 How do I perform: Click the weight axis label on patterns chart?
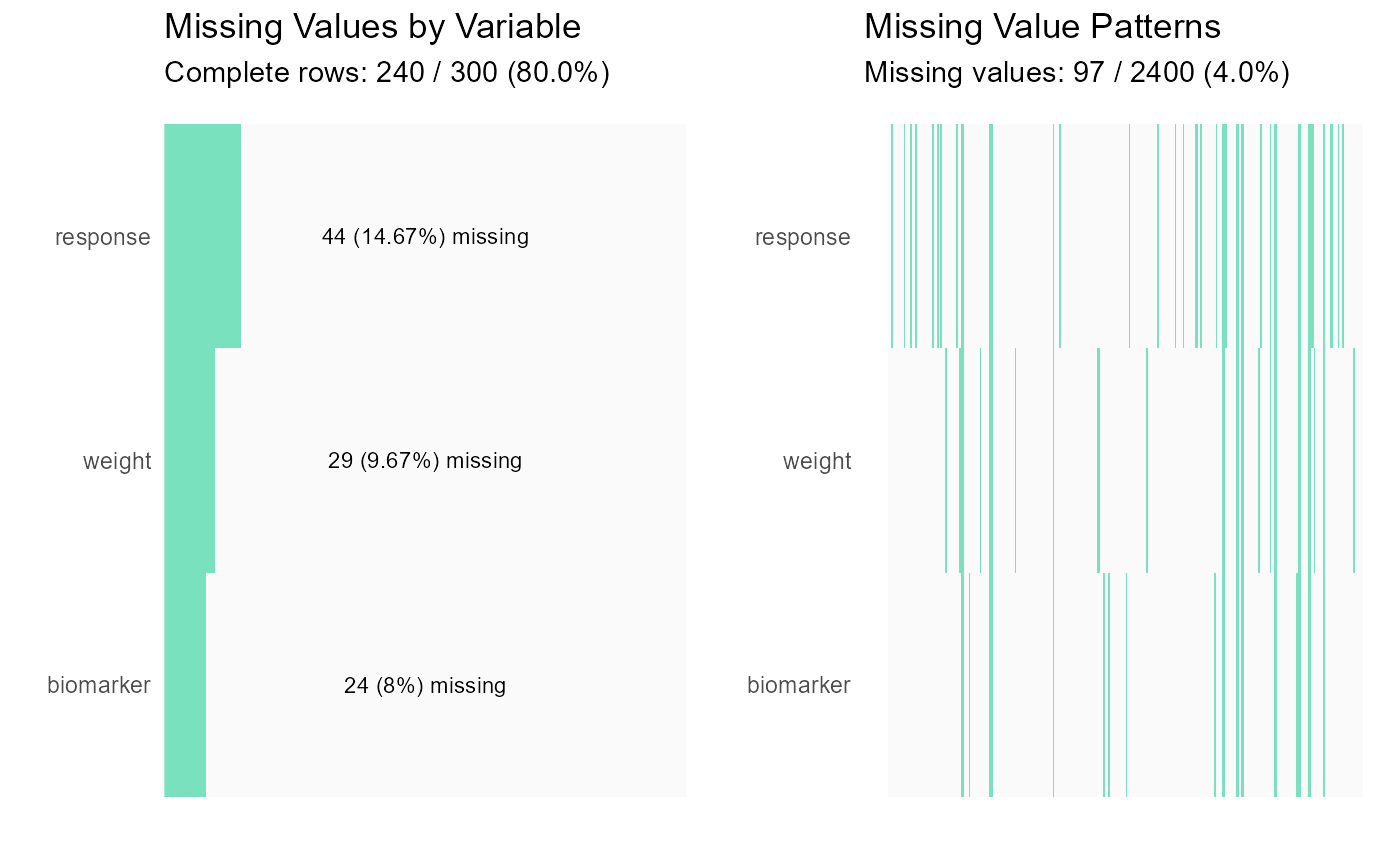point(817,461)
